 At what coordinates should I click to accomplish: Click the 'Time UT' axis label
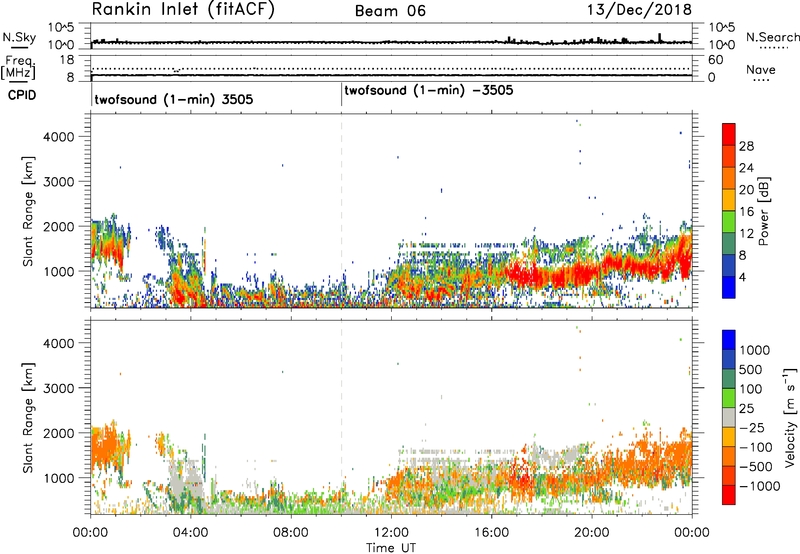391,548
